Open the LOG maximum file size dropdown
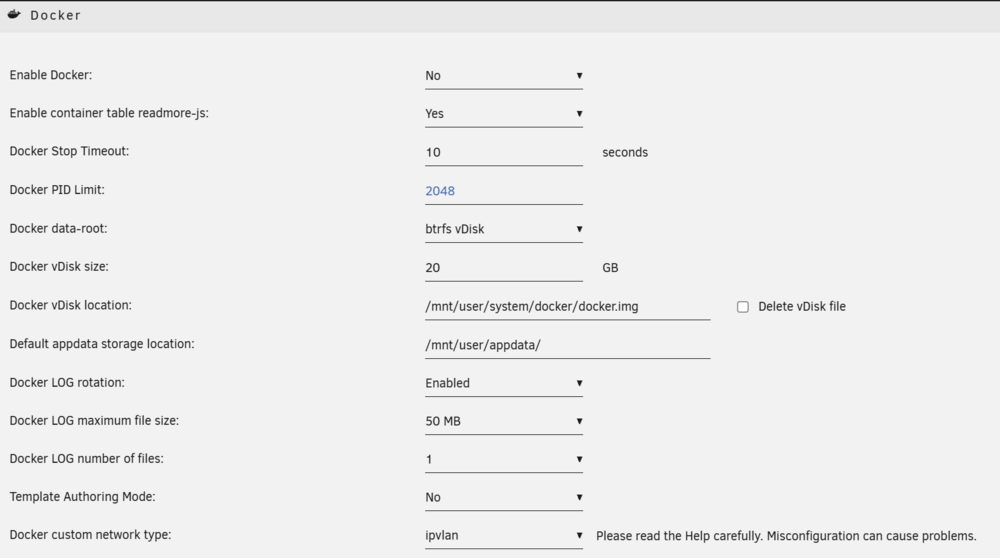The width and height of the screenshot is (1000, 558). 504,422
